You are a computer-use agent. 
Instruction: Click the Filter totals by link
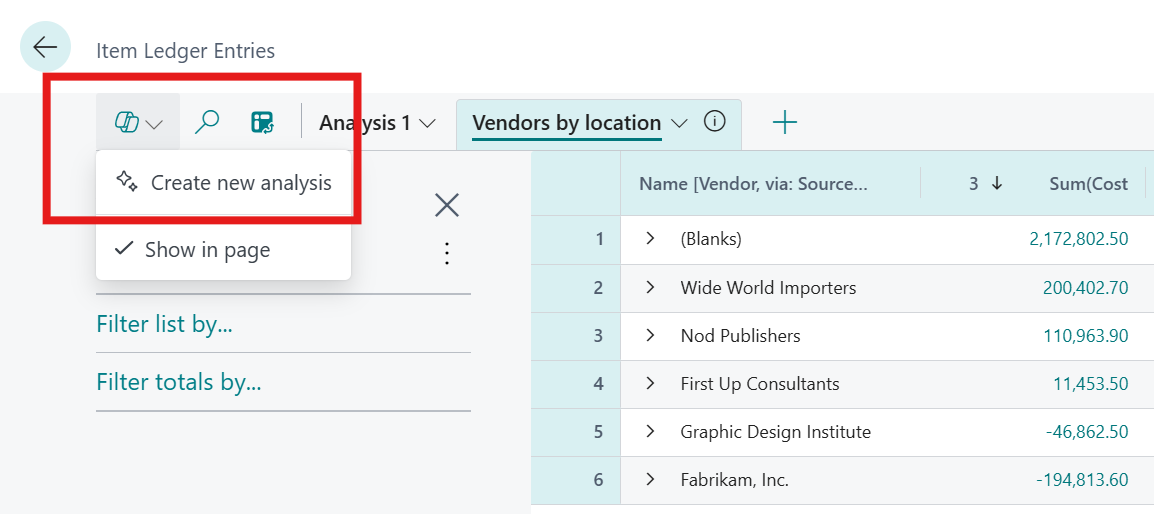point(179,382)
